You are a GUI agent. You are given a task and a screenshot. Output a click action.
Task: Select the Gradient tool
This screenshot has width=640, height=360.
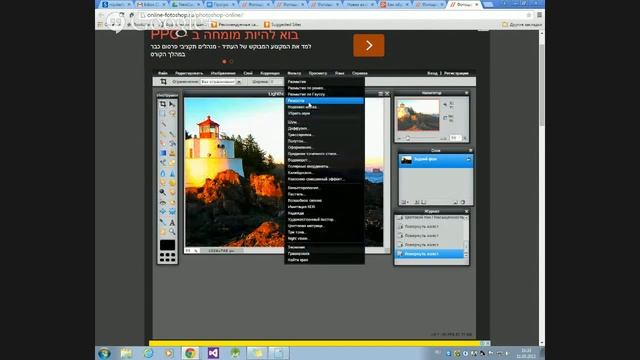click(x=163, y=153)
